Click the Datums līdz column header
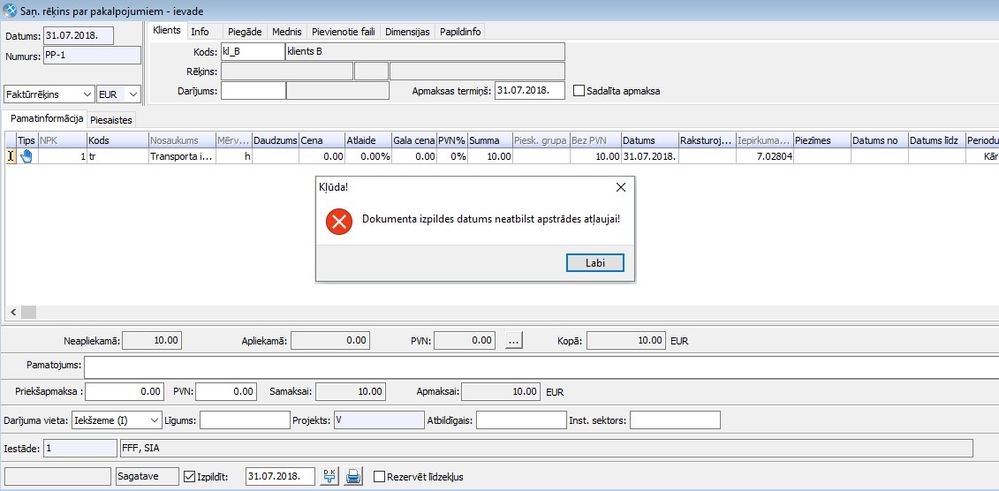Screen dimensions: 999x491 tap(937, 140)
